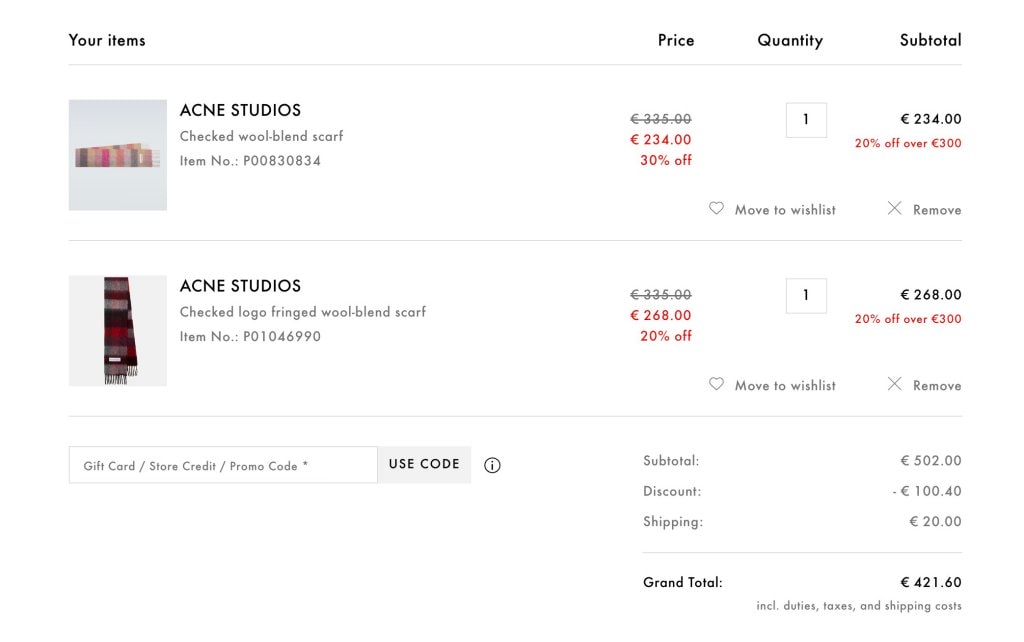1024x642 pixels.
Task: Select the quantity box for item P01046990
Action: [806, 296]
